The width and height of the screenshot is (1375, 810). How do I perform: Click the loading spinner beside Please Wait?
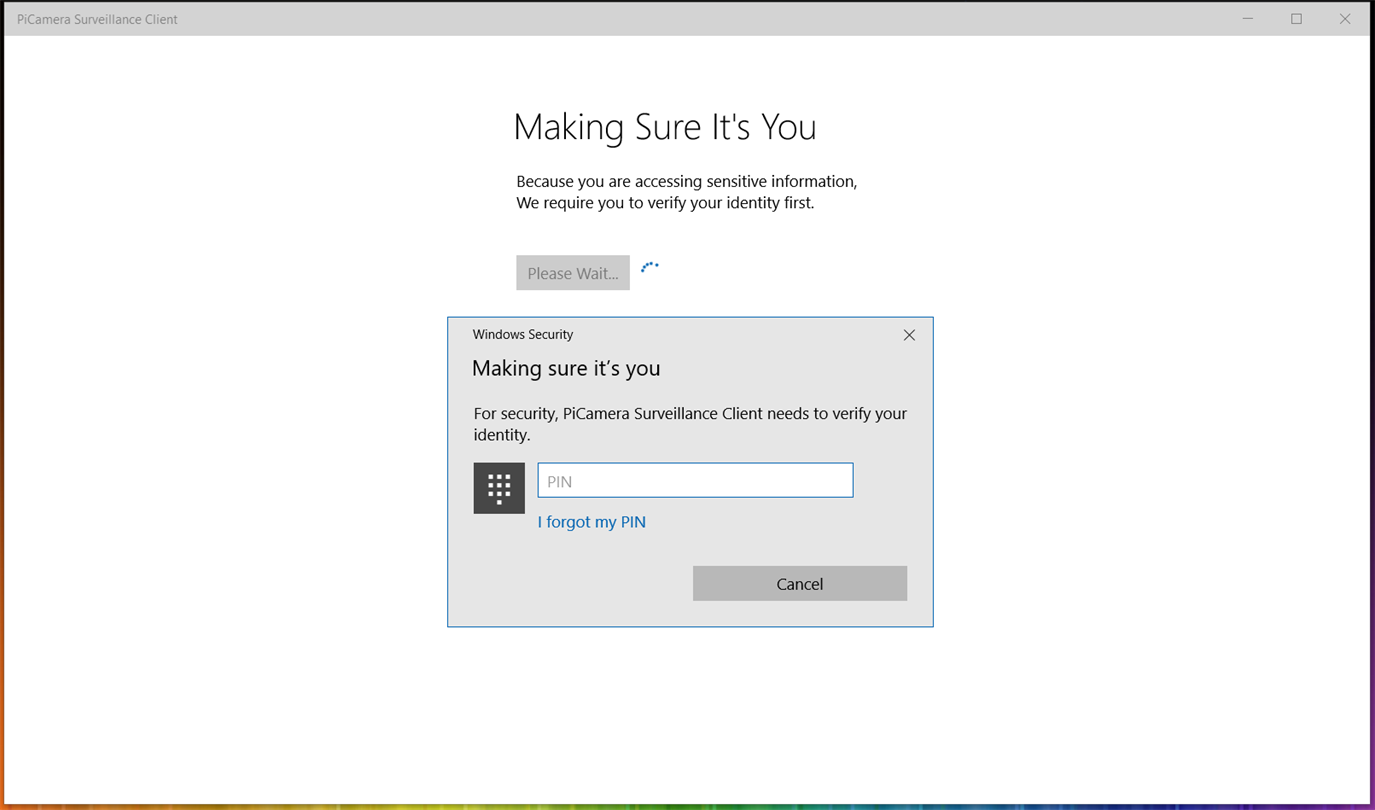(650, 267)
